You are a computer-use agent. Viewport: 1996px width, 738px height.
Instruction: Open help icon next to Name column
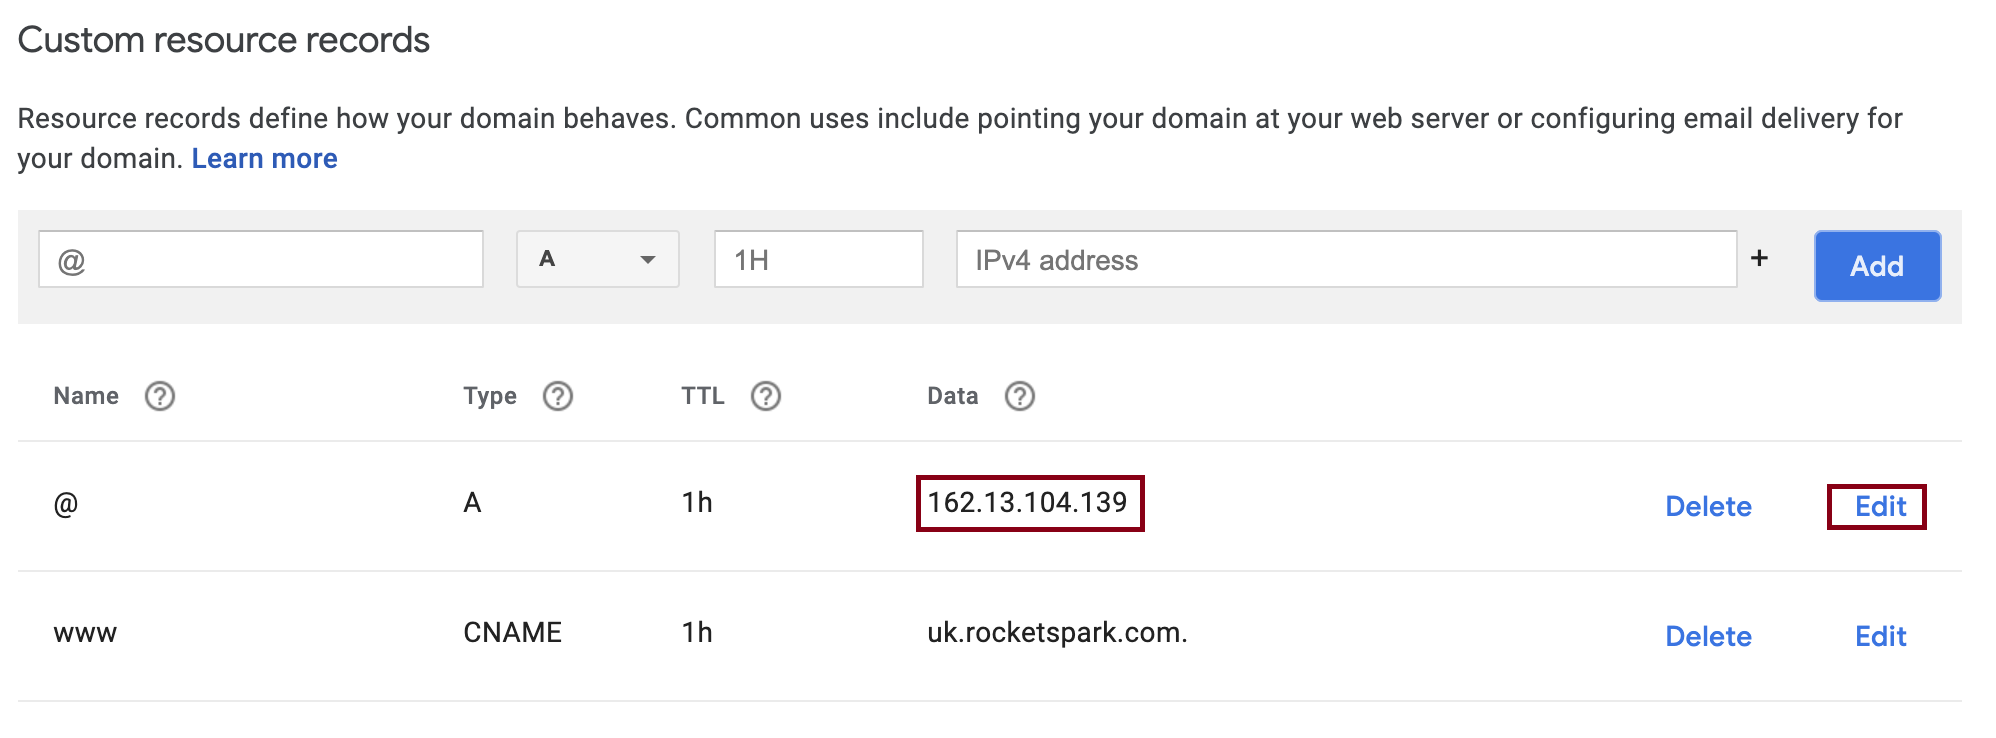pyautogui.click(x=160, y=396)
